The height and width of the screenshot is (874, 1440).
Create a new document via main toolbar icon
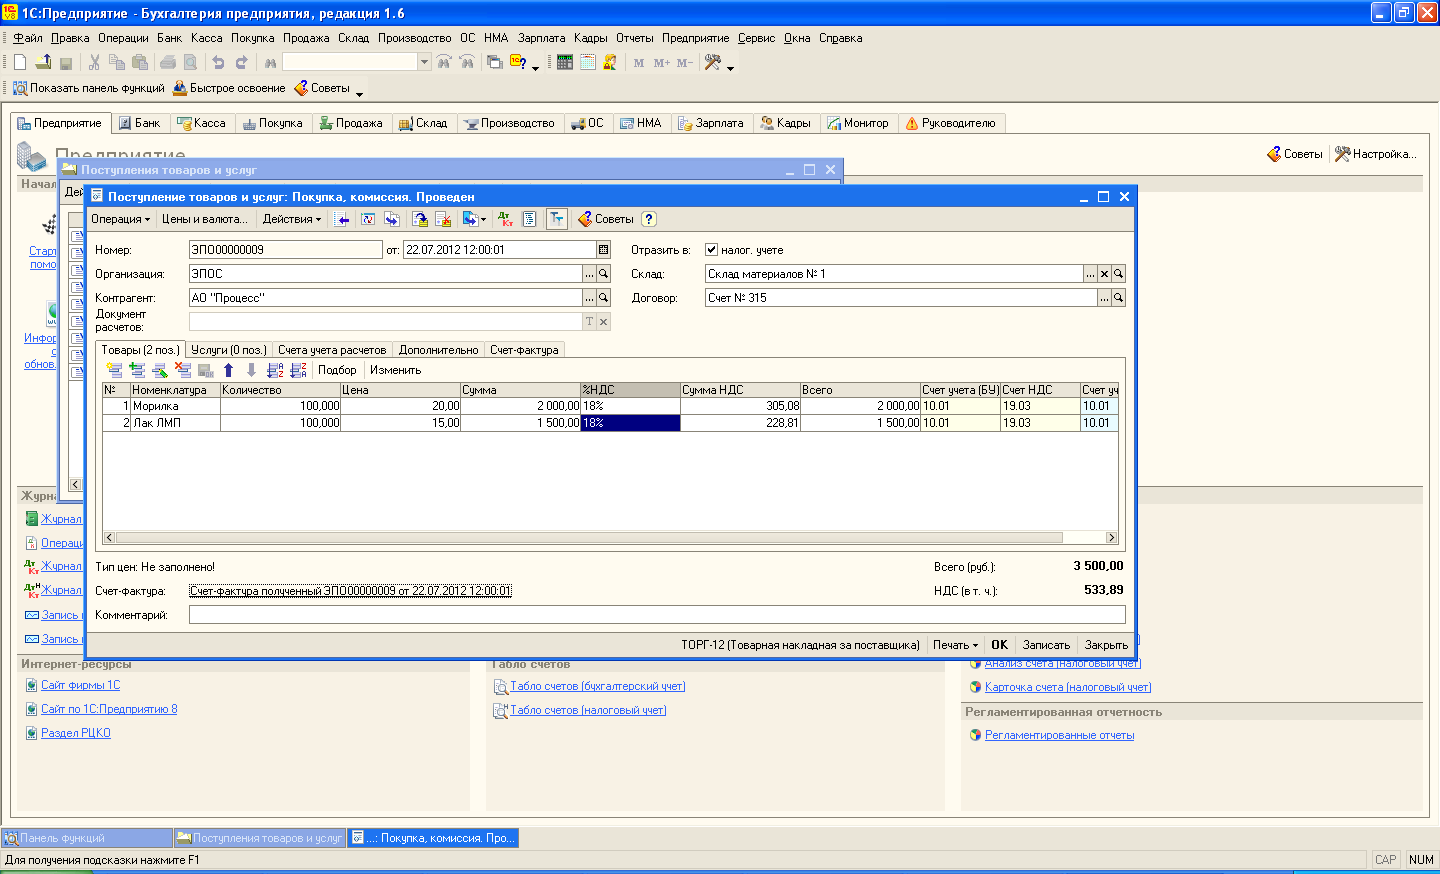pyautogui.click(x=20, y=62)
